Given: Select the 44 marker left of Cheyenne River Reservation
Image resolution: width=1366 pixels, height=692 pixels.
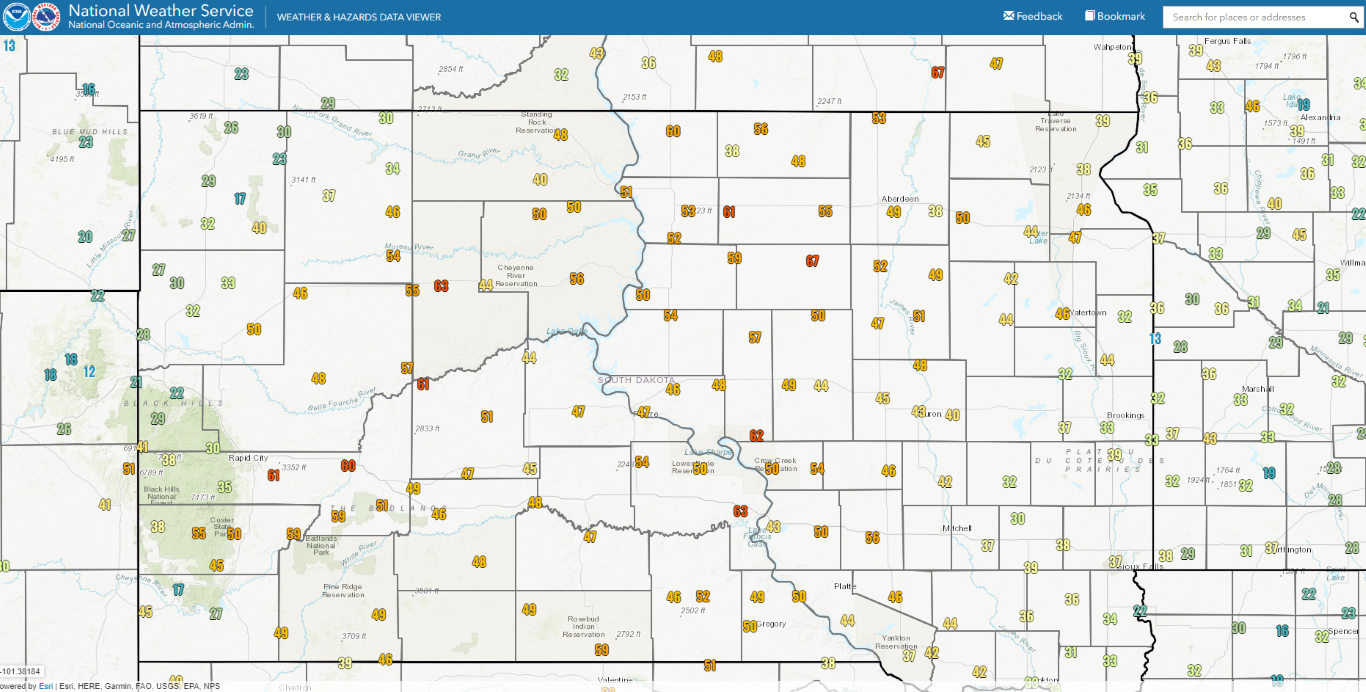Looking at the screenshot, I should coord(486,285).
